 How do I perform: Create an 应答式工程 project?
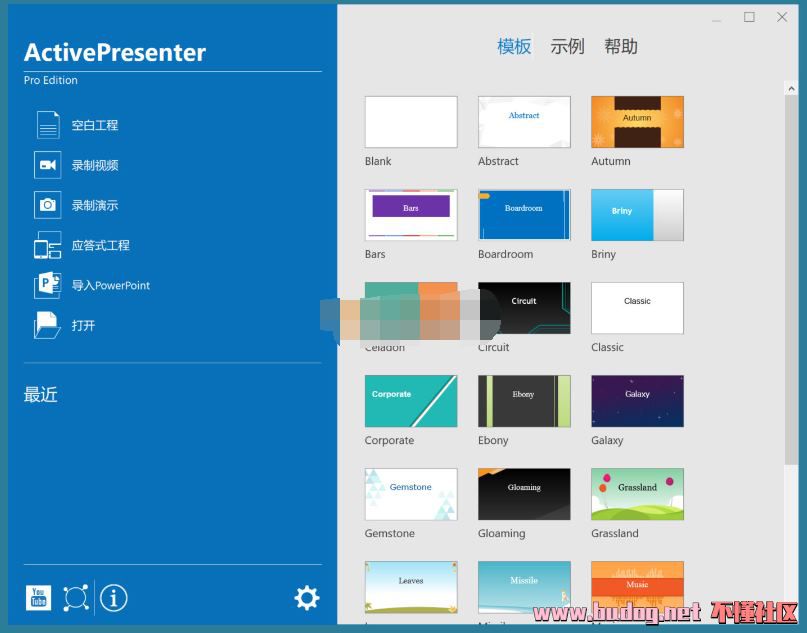coord(100,245)
